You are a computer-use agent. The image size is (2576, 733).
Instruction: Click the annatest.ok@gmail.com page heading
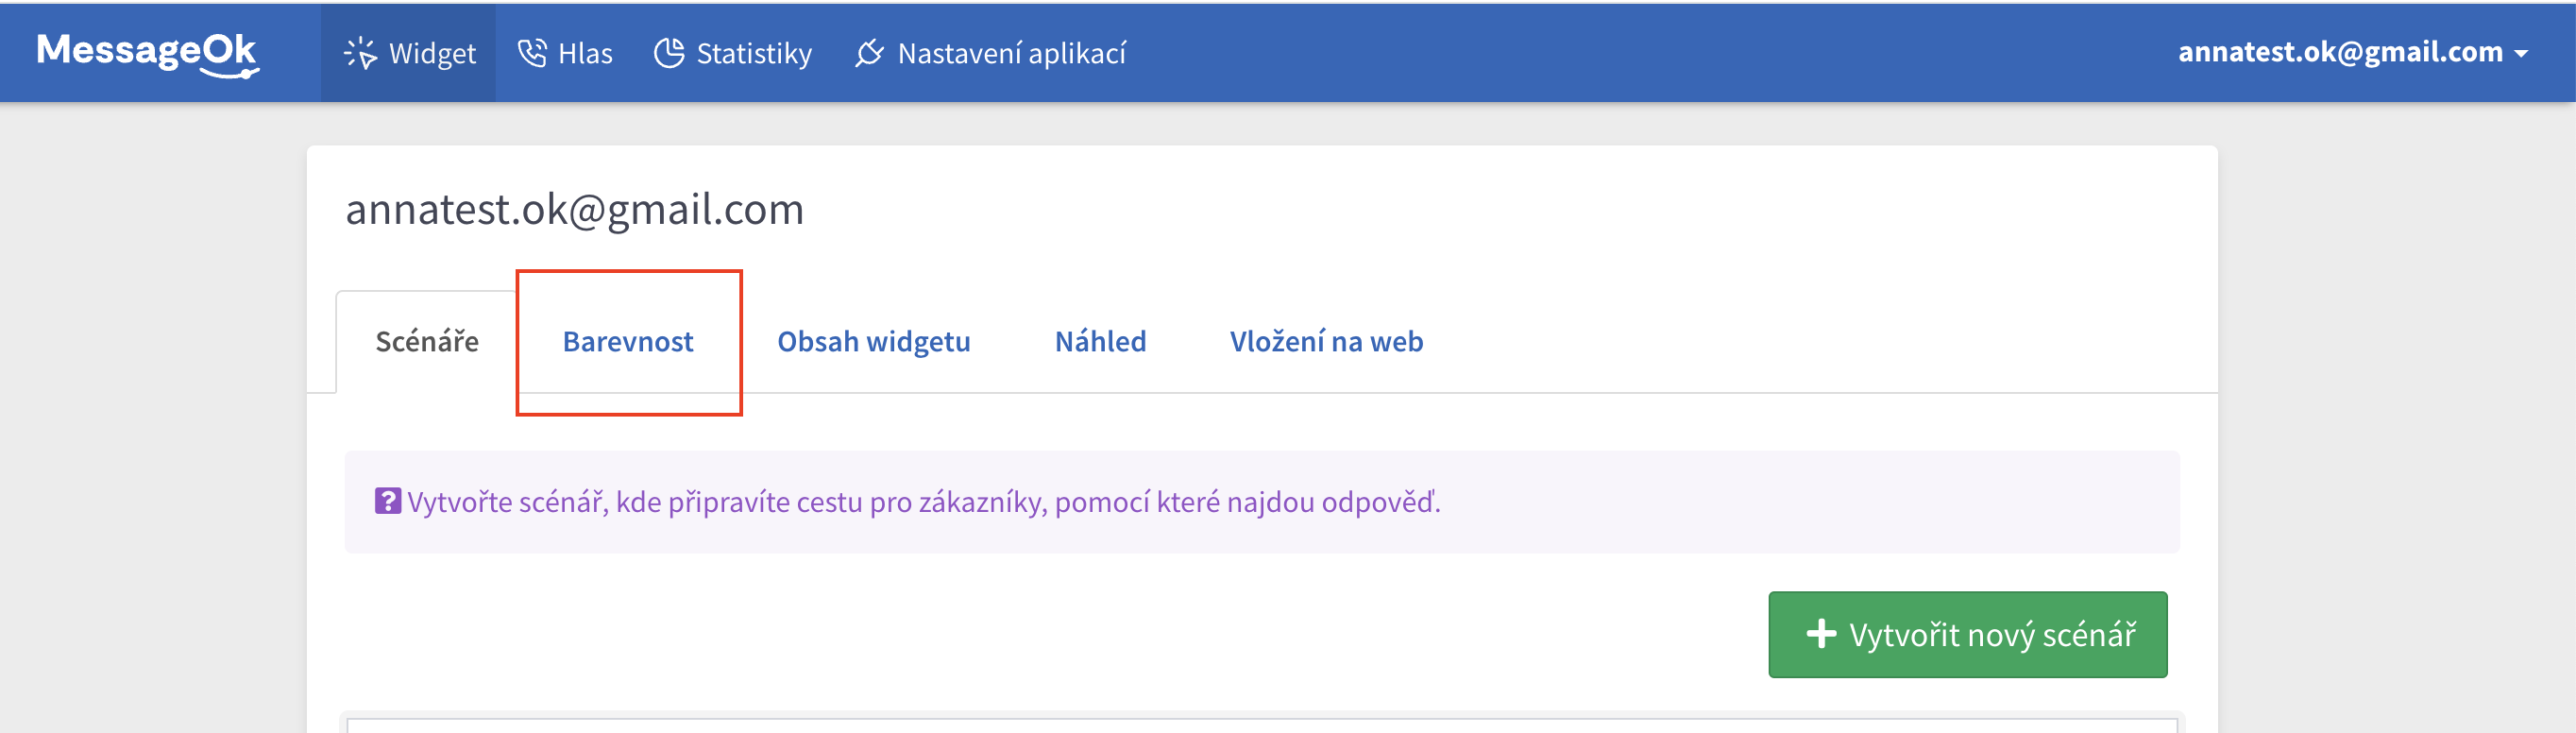coord(574,210)
